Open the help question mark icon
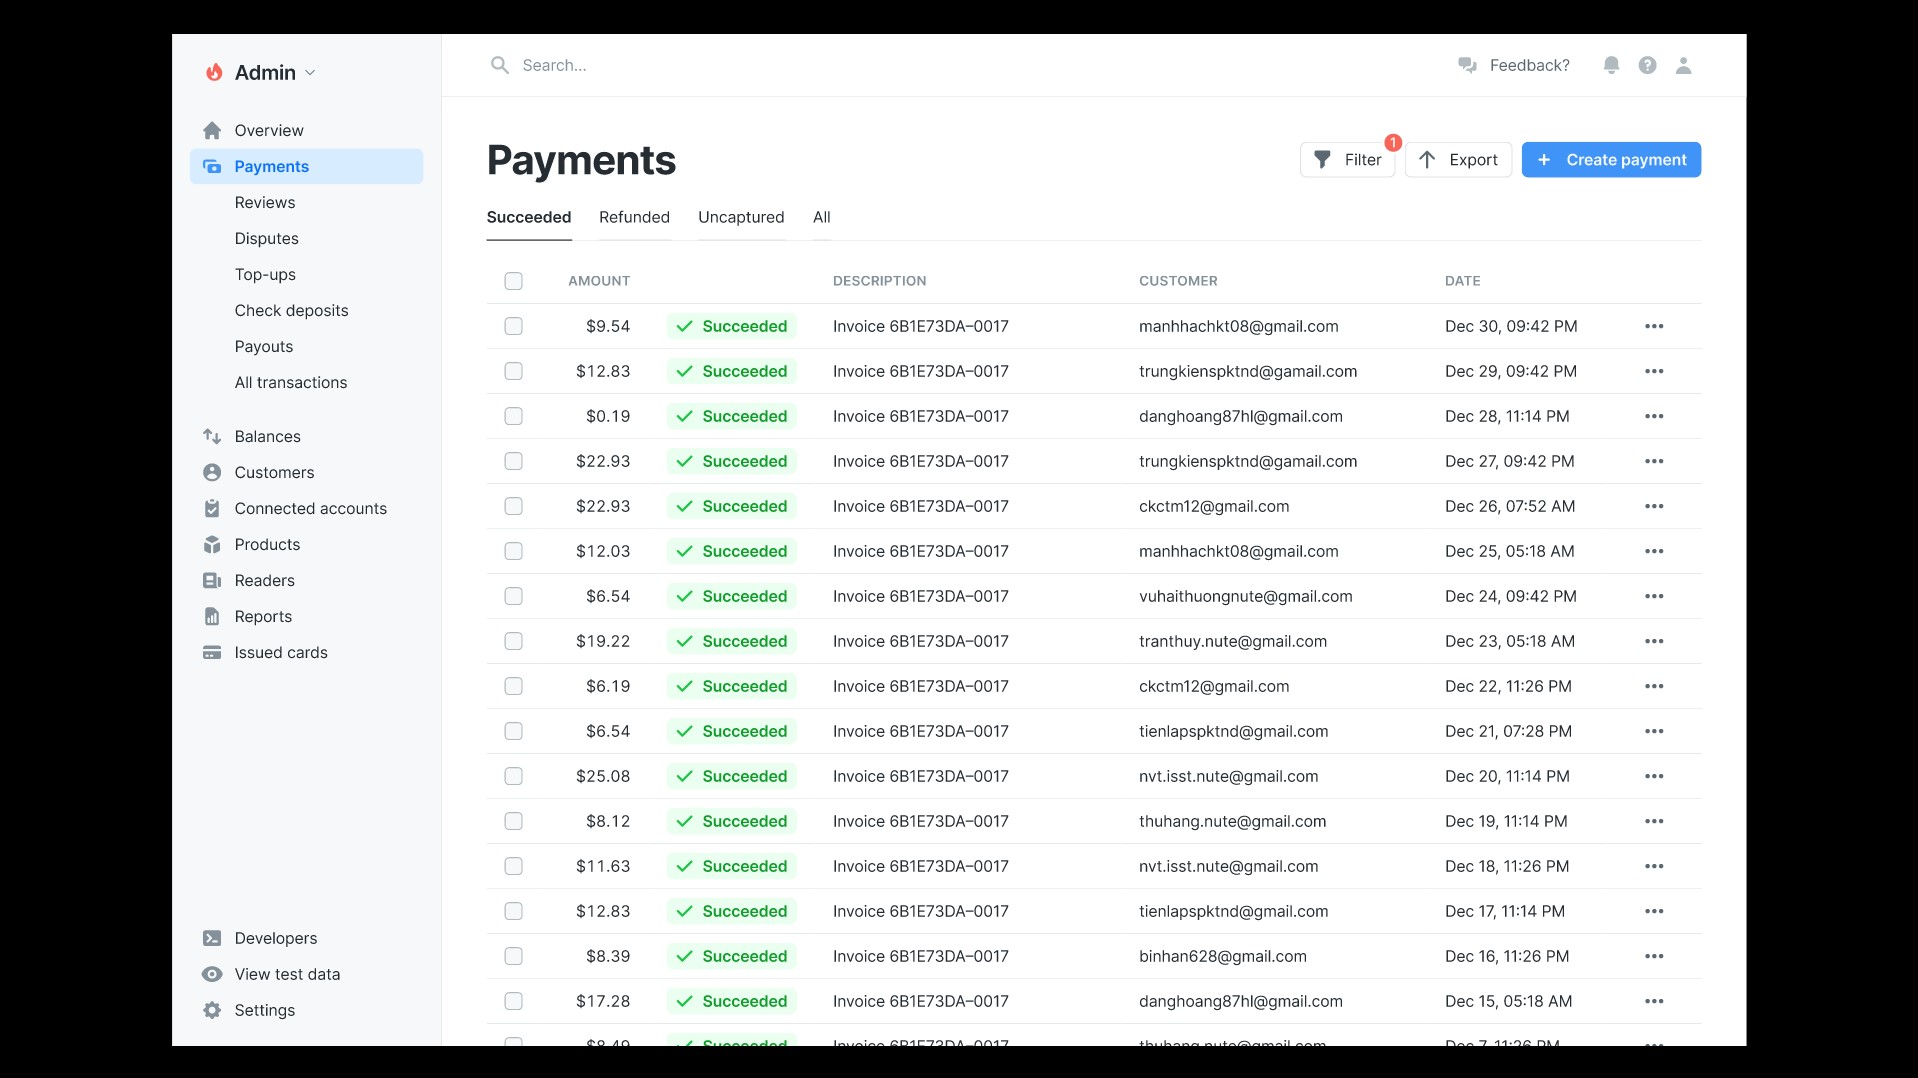 [x=1647, y=65]
